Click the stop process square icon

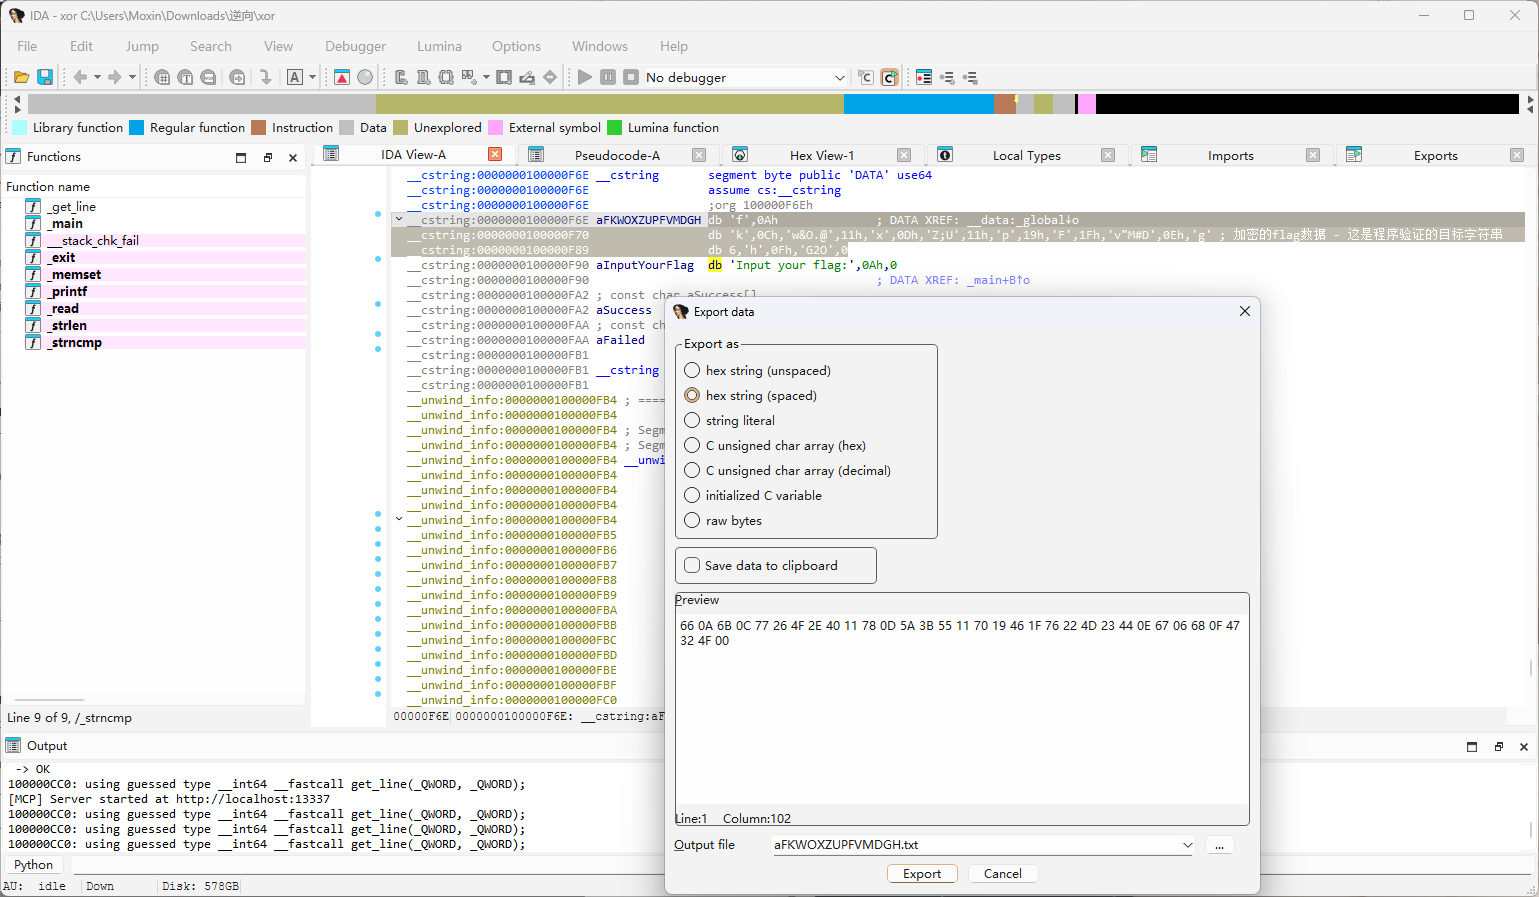pos(631,77)
